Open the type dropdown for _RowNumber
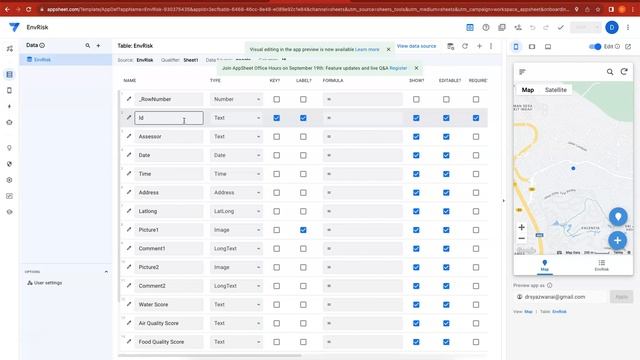Screen dimensions: 640x360 236,99
